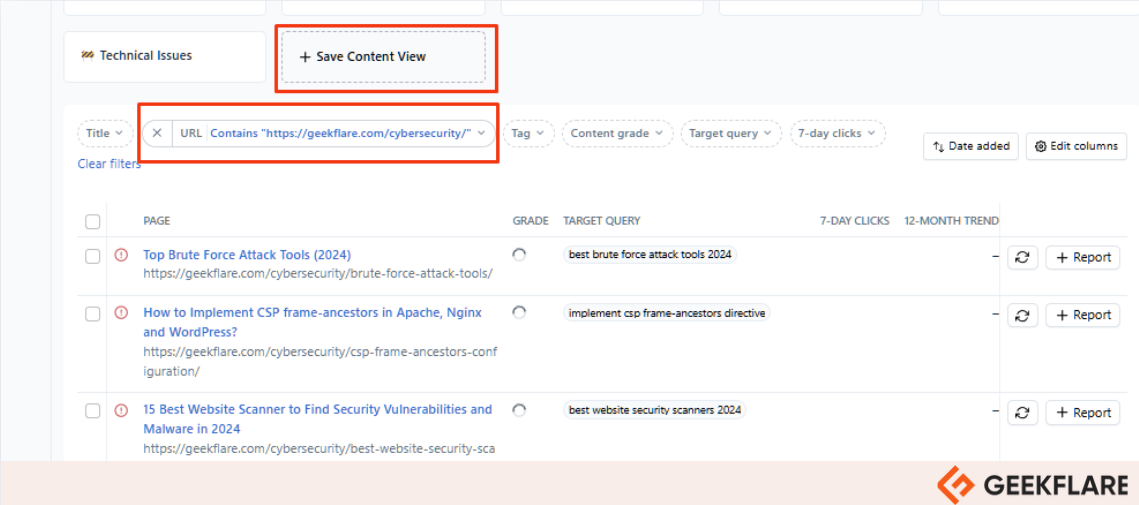Viewport: 1139px width, 505px height.
Task: Click the TARGET QUERY column header
Action: click(x=602, y=221)
